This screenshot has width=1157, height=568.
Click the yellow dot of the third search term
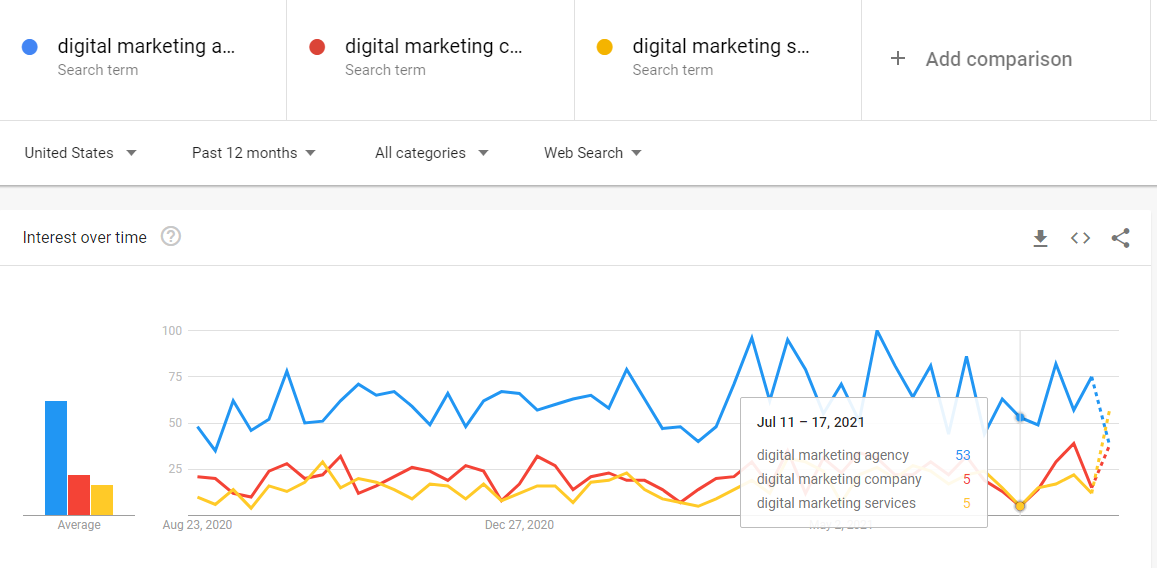(x=604, y=47)
